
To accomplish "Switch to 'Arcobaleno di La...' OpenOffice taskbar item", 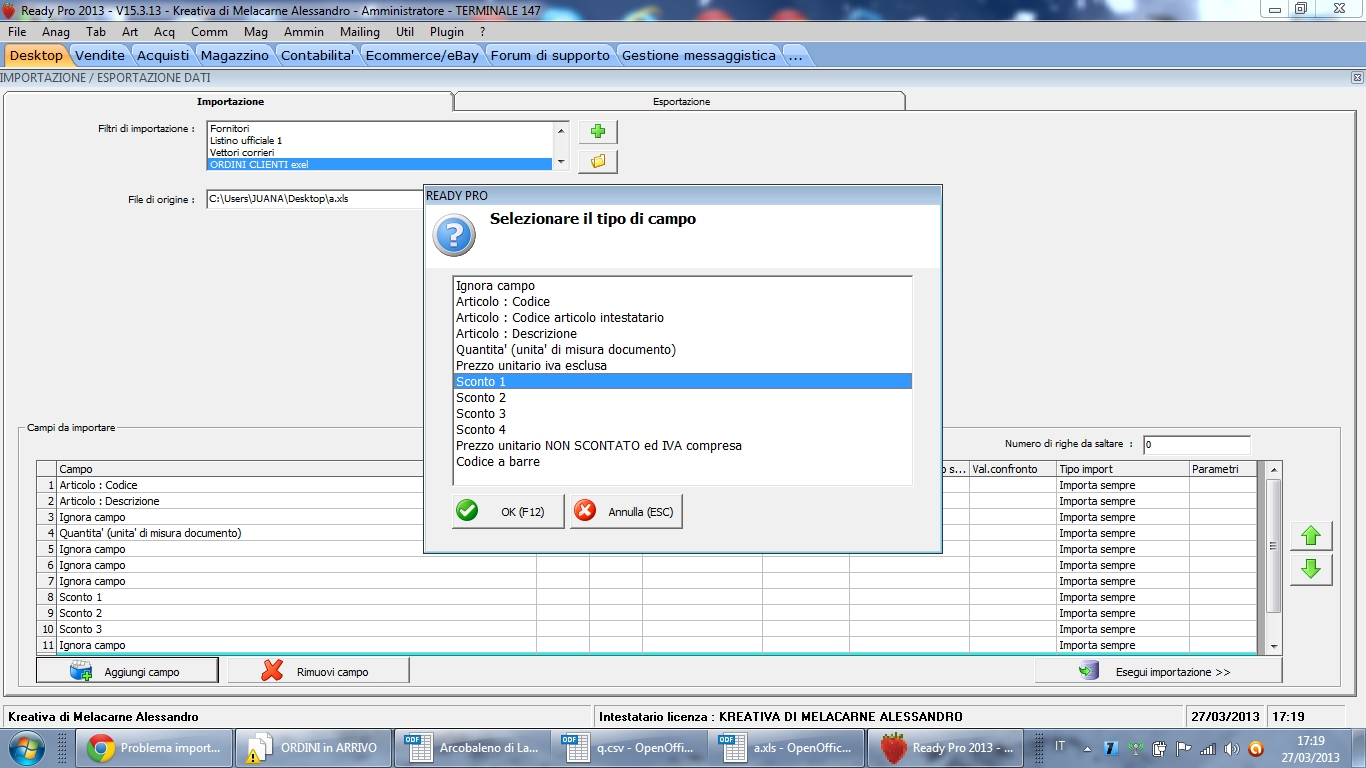I will (x=473, y=748).
